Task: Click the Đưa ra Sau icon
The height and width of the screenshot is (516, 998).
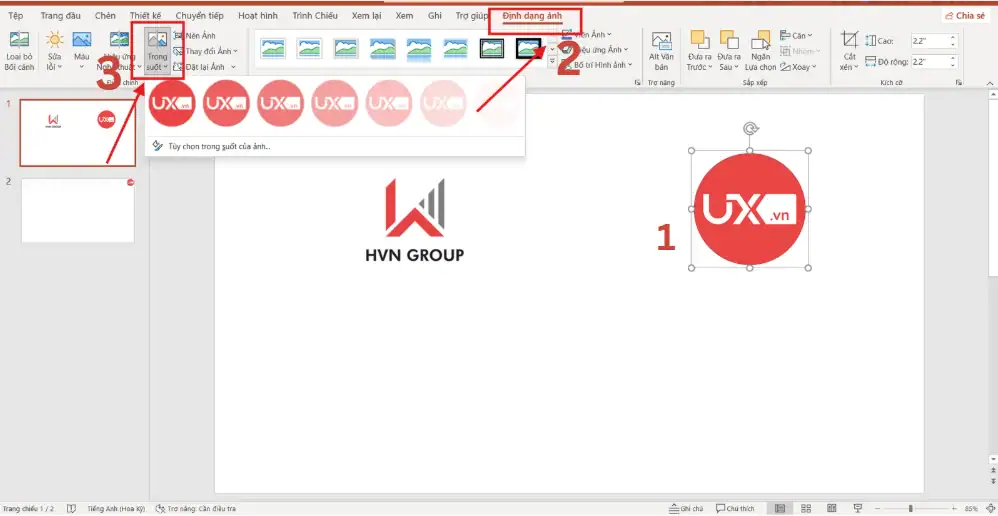Action: click(x=729, y=39)
